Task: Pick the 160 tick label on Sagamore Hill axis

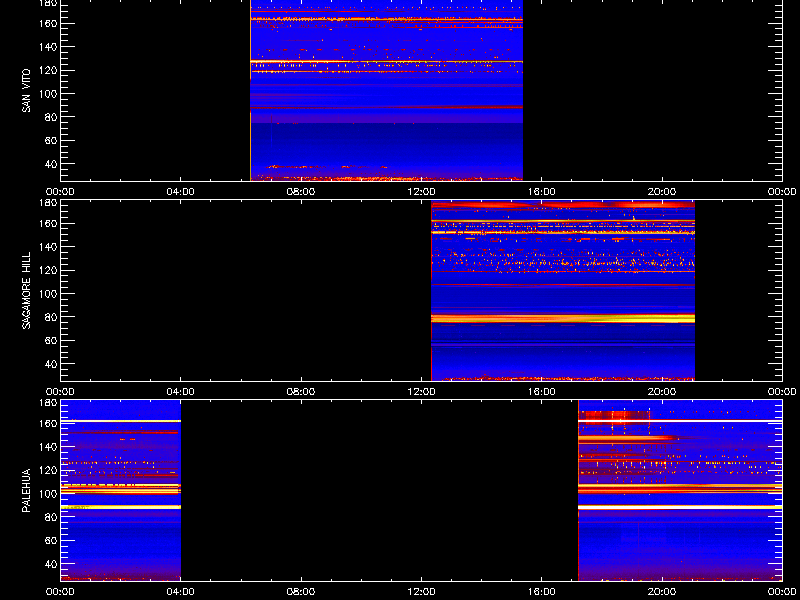Action: (50, 223)
